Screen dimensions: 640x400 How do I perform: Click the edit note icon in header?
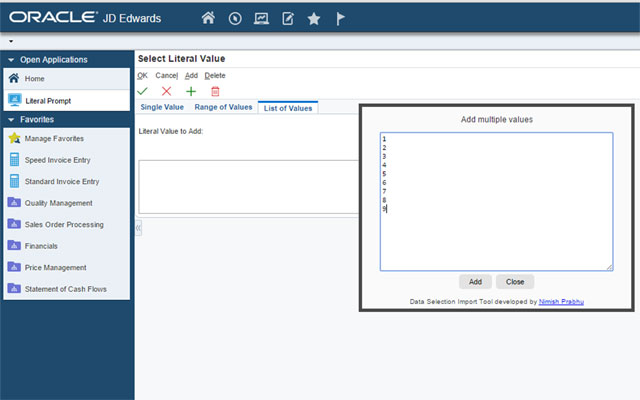coord(287,18)
